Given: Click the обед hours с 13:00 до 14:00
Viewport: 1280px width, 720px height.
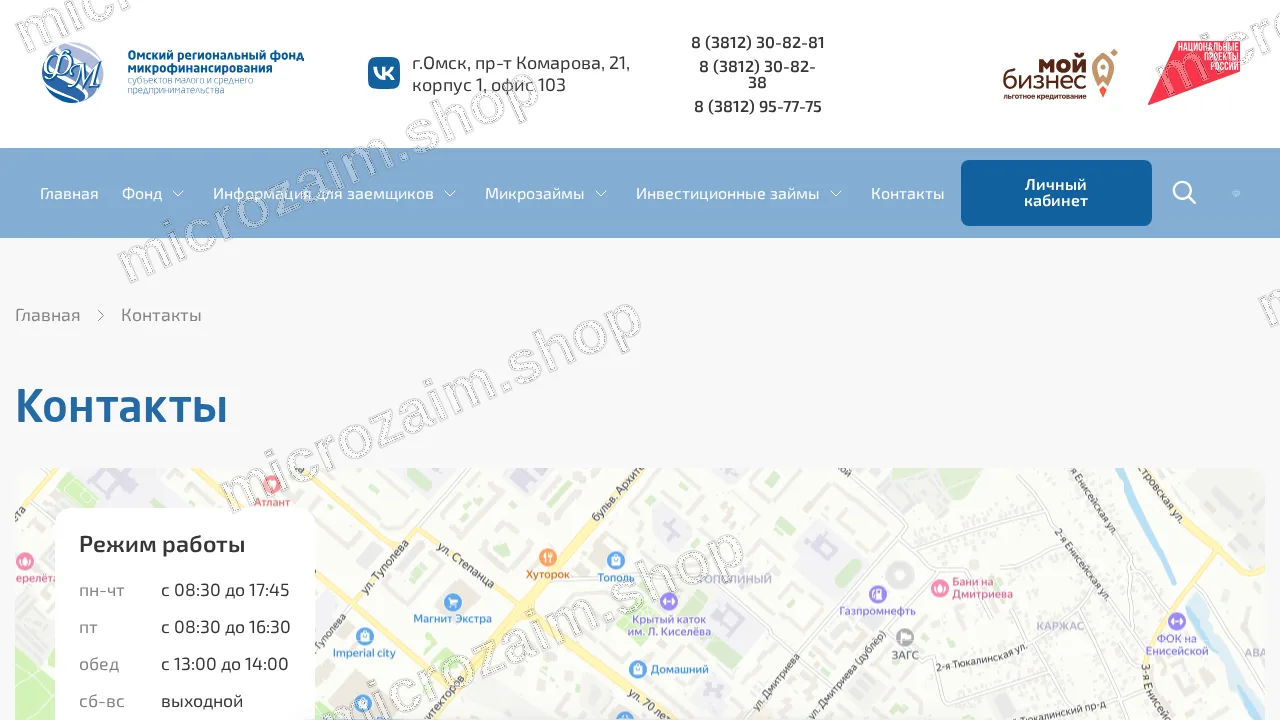Looking at the screenshot, I should pyautogui.click(x=225, y=664).
